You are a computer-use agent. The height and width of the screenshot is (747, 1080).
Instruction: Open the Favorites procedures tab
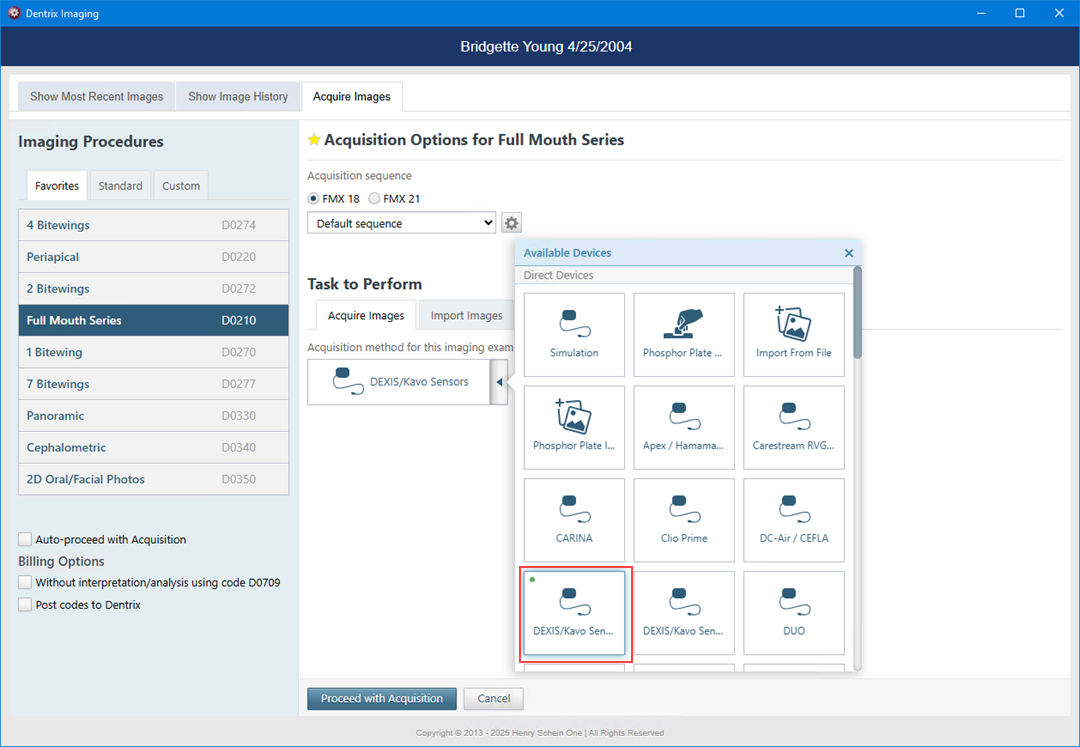click(x=57, y=186)
